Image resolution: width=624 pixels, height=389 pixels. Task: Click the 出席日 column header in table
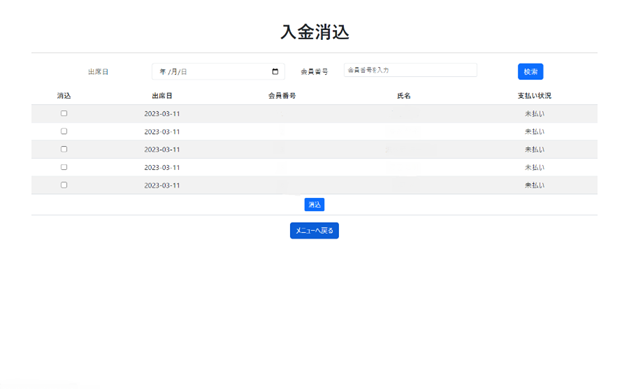162,96
